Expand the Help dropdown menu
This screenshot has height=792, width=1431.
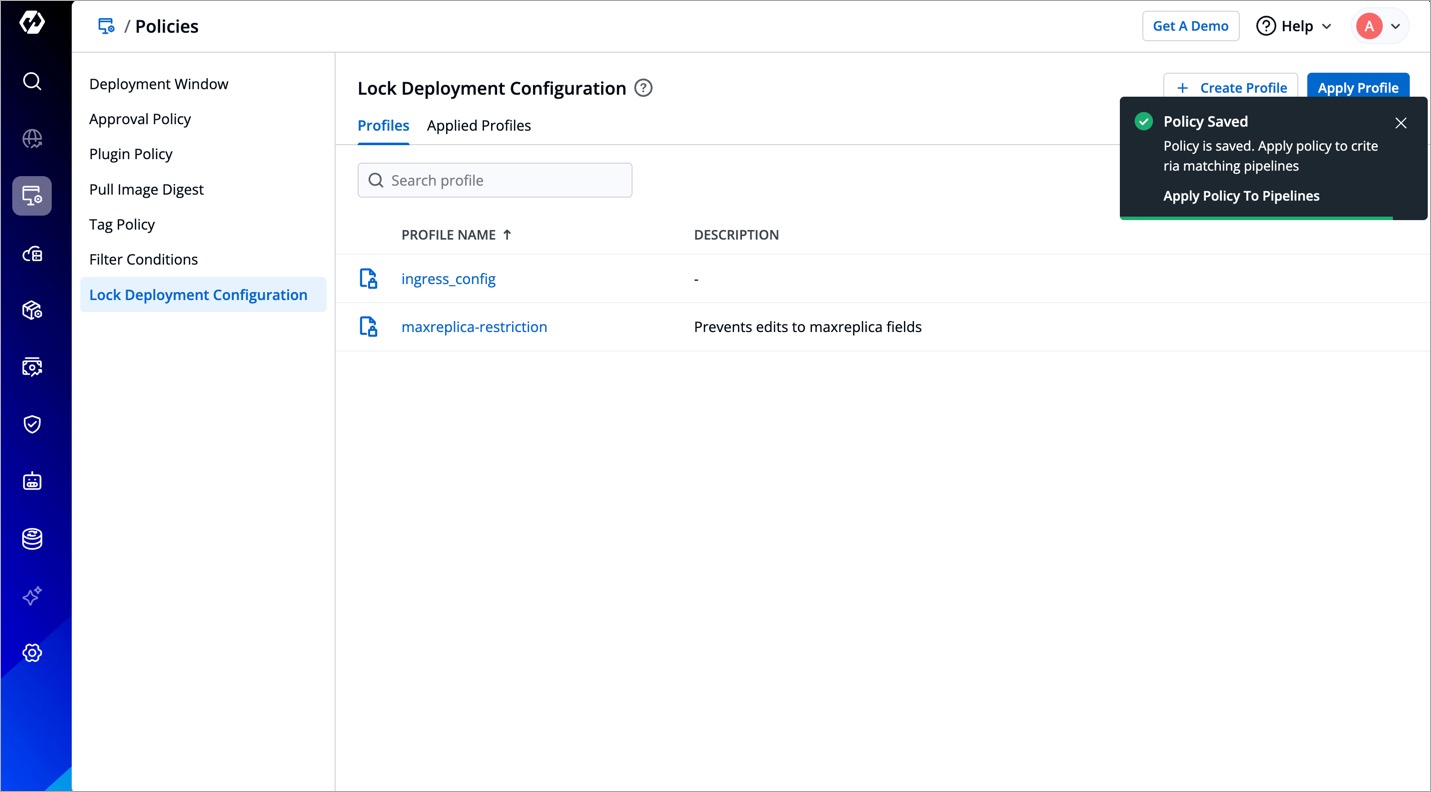(1294, 26)
